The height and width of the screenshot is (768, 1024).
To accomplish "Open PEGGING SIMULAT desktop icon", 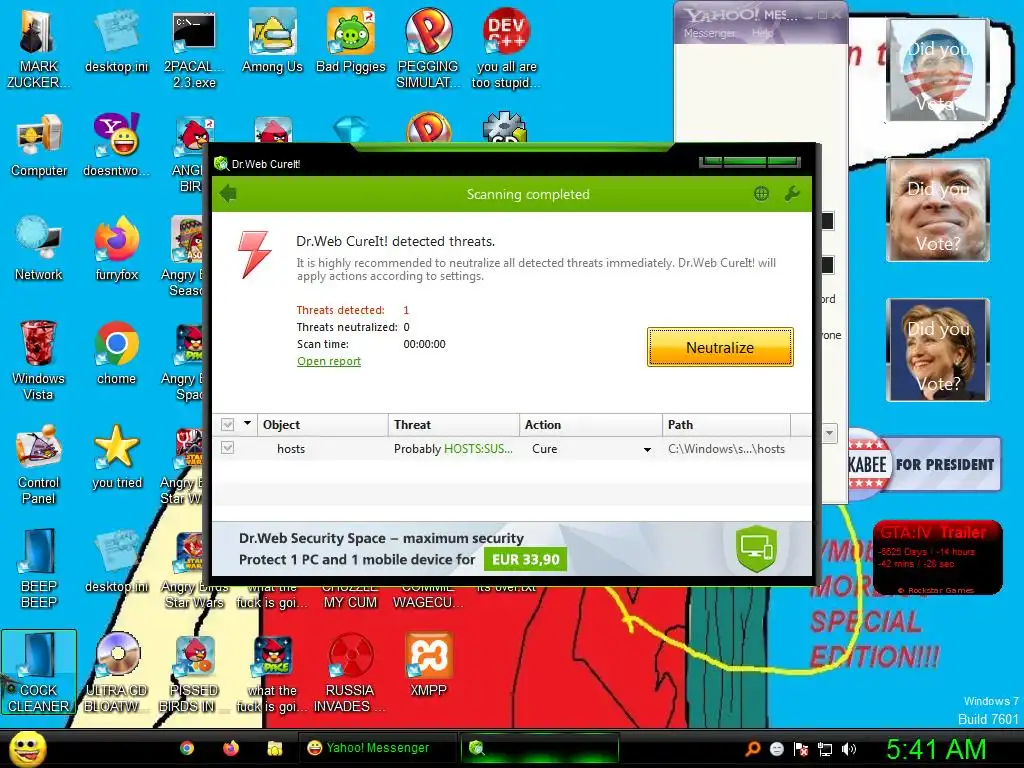I will (x=428, y=49).
